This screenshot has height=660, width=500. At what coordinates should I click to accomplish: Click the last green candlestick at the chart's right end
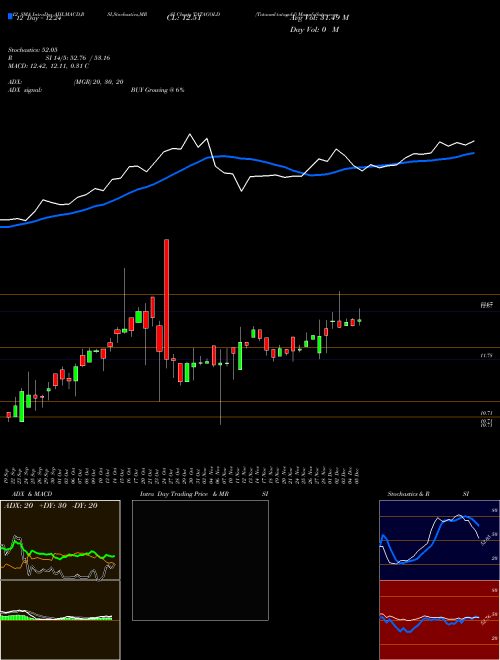[359, 321]
